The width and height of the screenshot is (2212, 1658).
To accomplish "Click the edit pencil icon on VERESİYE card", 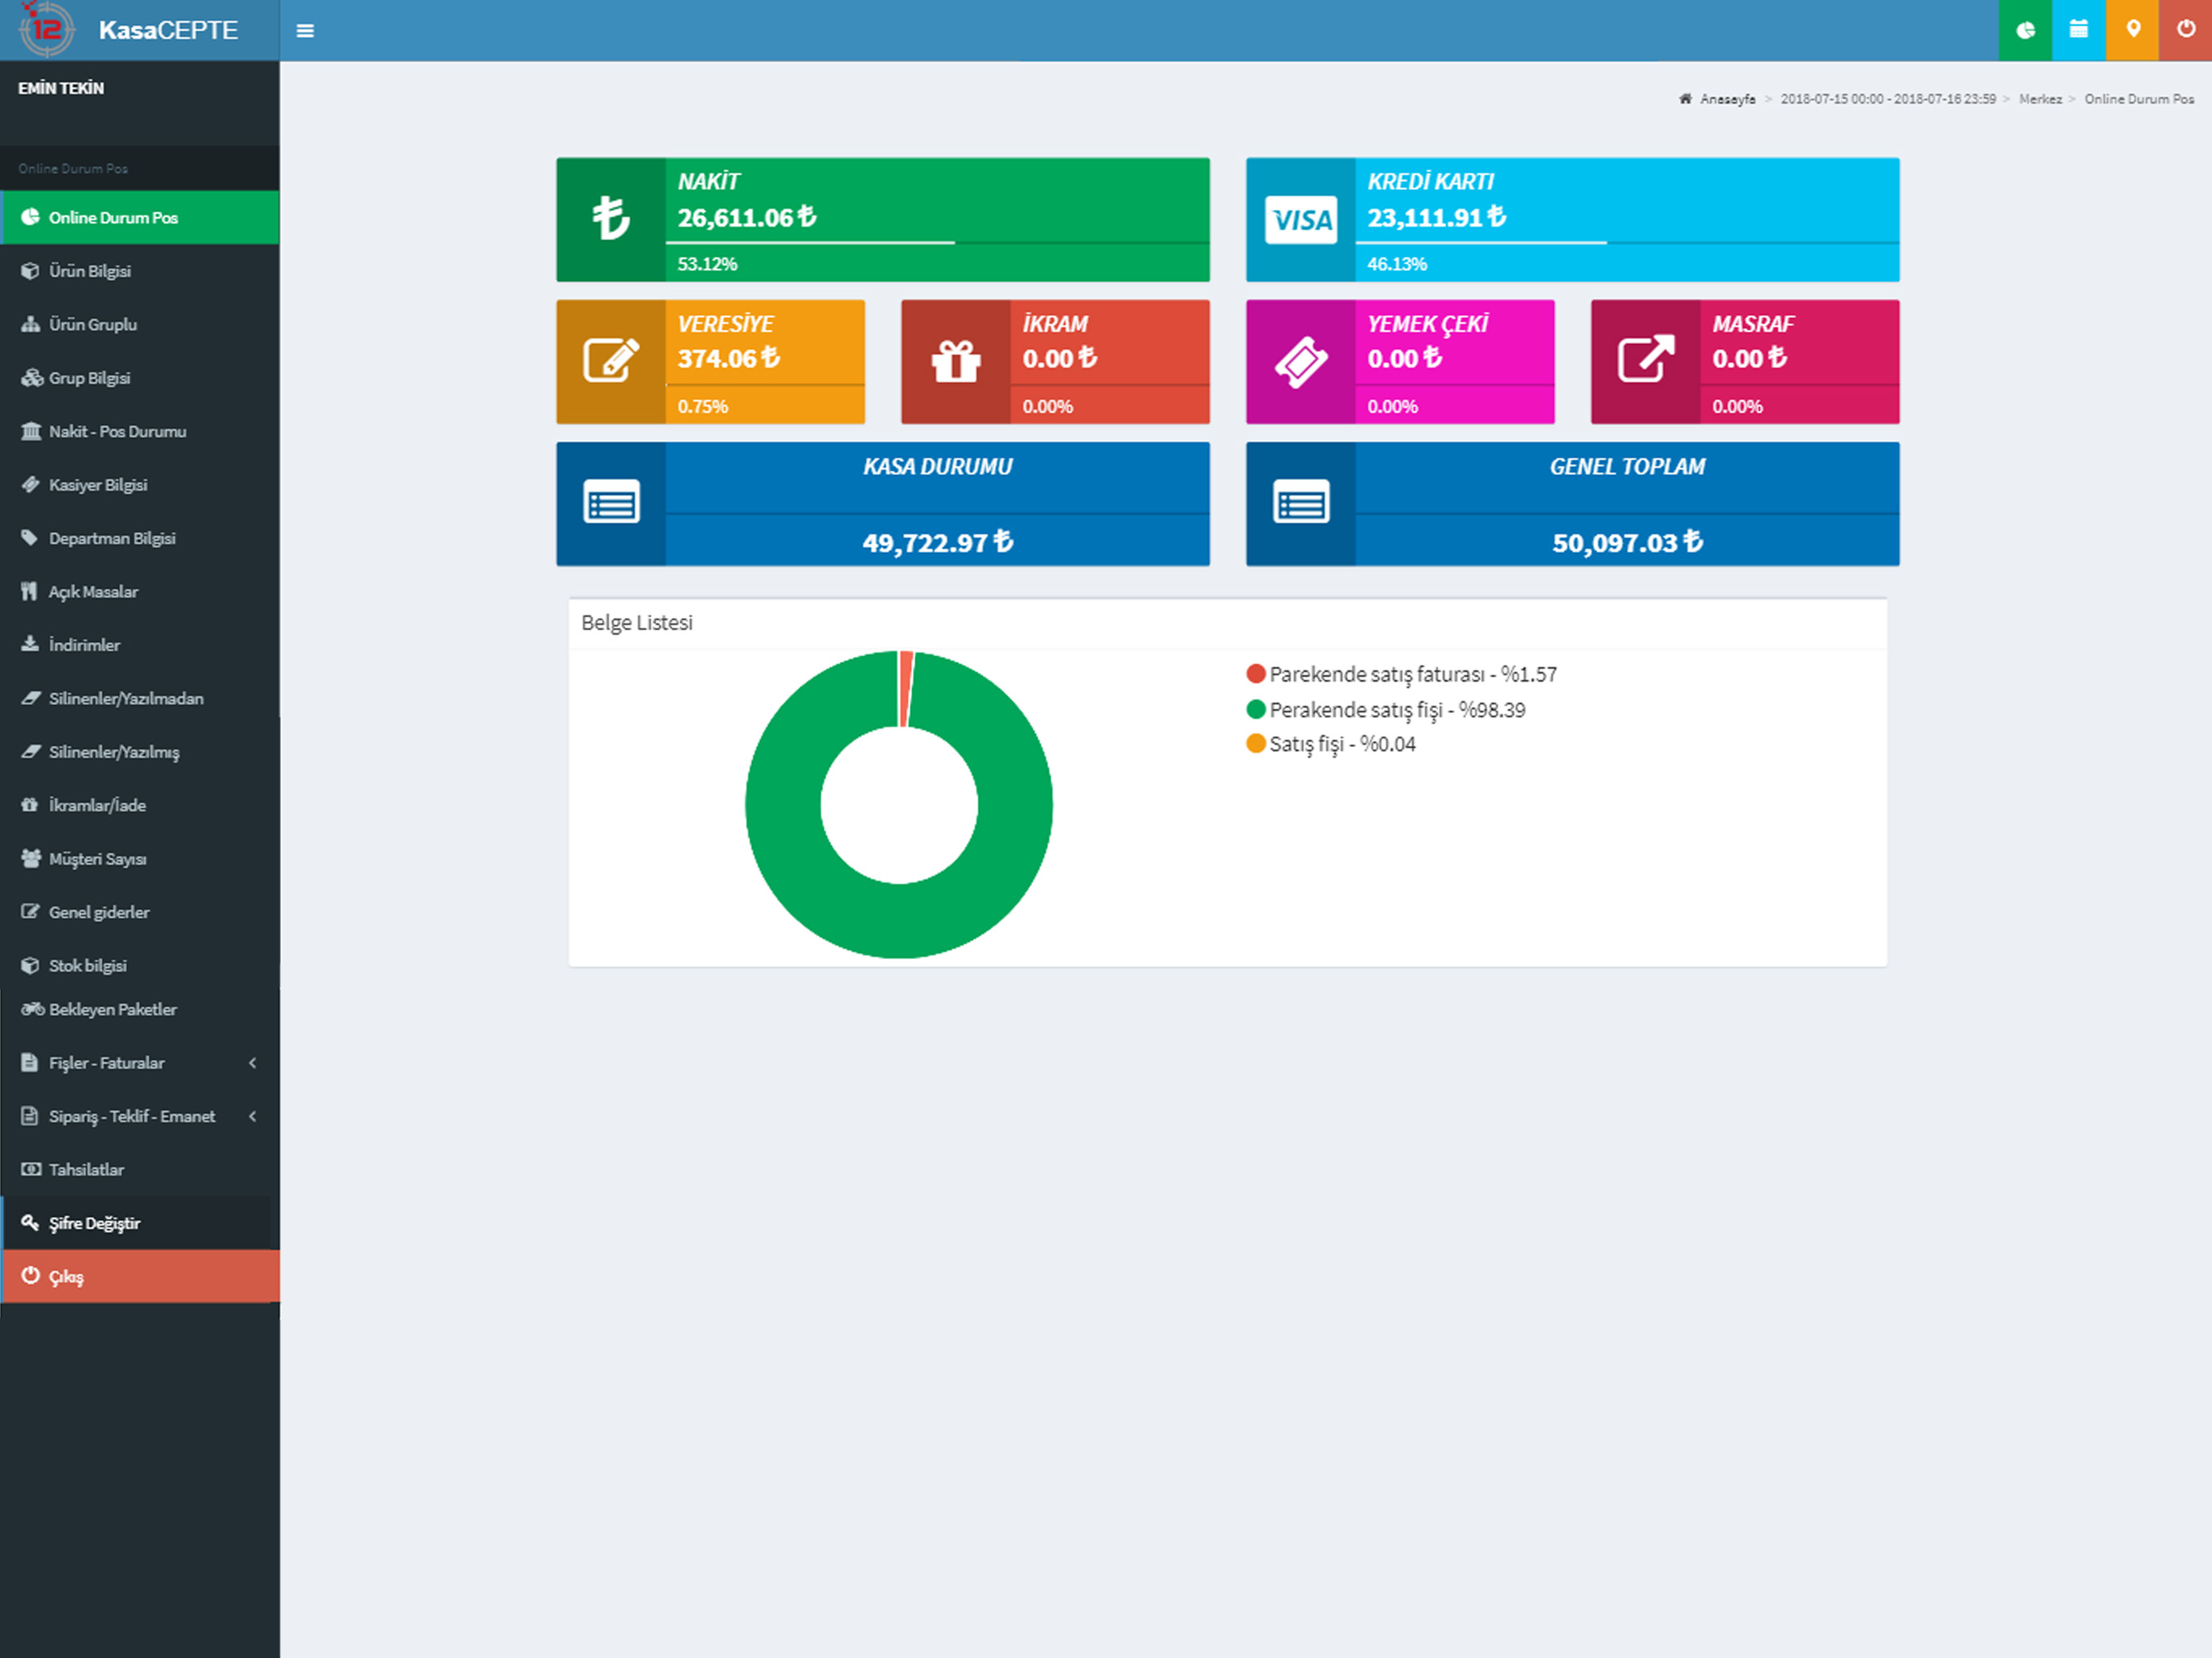I will click(611, 360).
